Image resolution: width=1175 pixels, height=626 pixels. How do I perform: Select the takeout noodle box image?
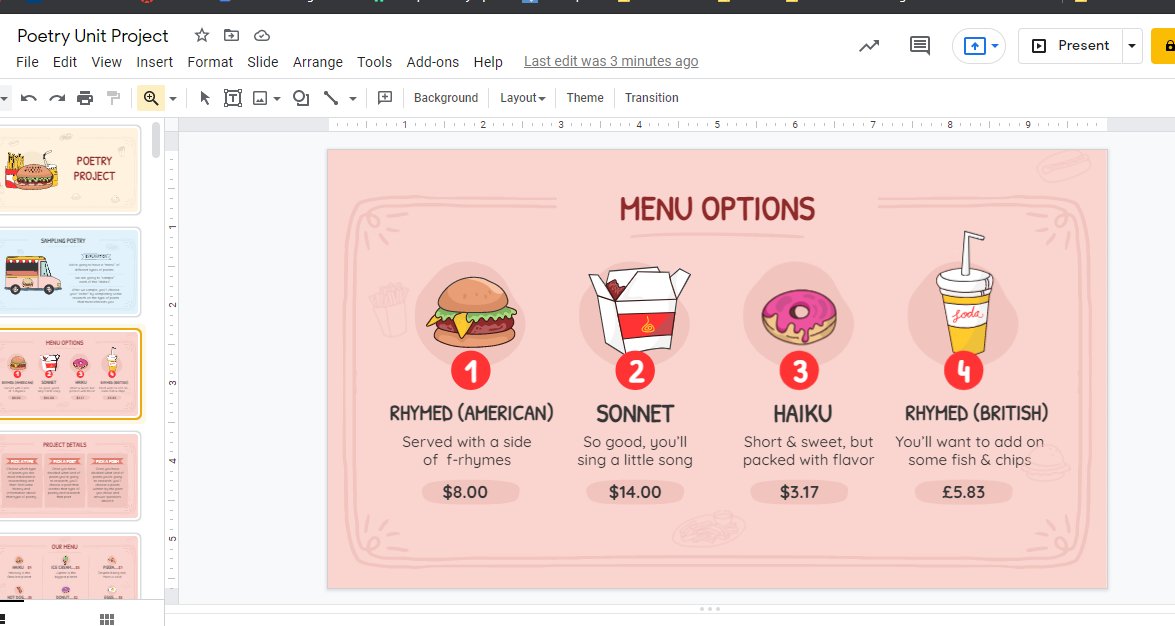(638, 309)
